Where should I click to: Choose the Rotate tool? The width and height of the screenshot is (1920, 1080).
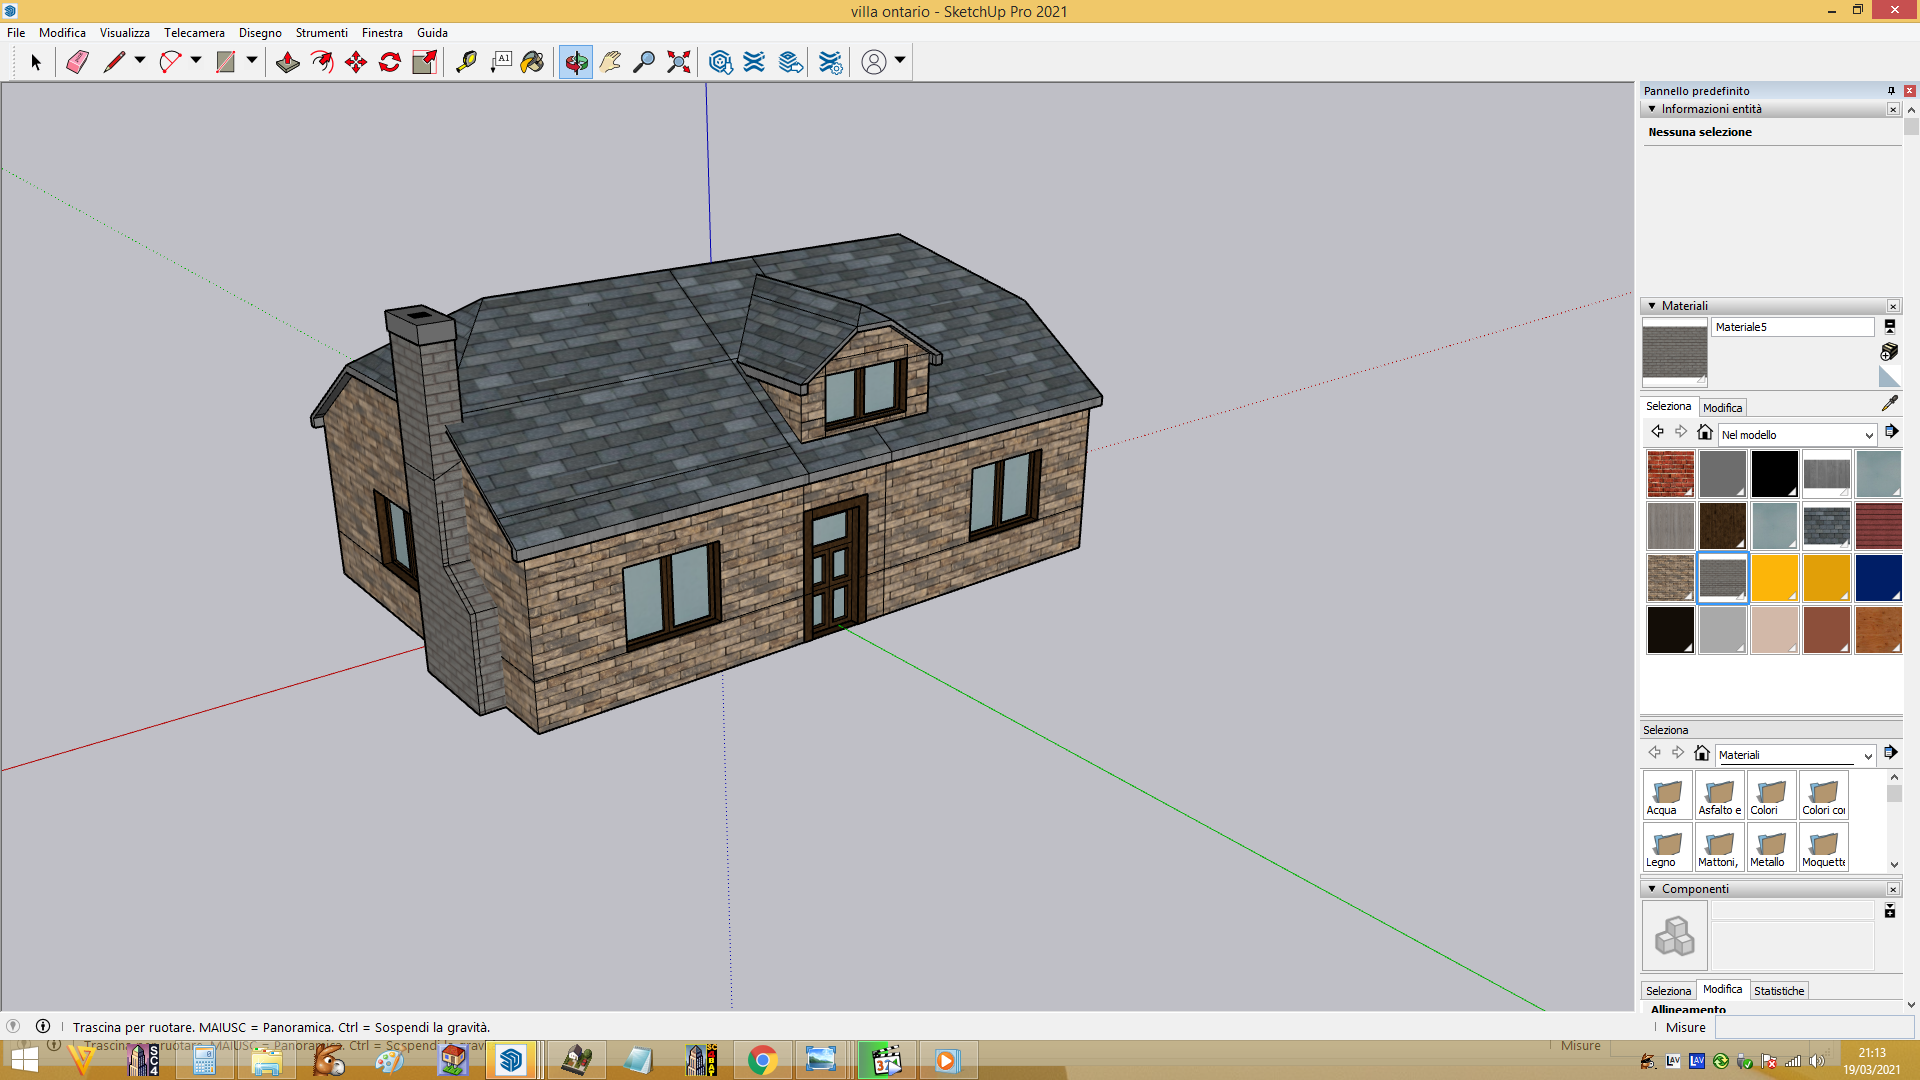[x=389, y=62]
